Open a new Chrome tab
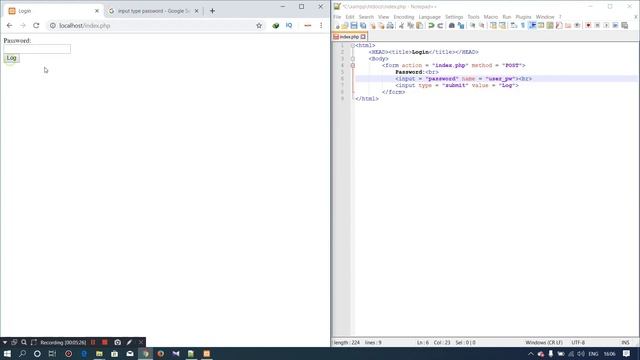This screenshot has height=360, width=640. point(212,11)
